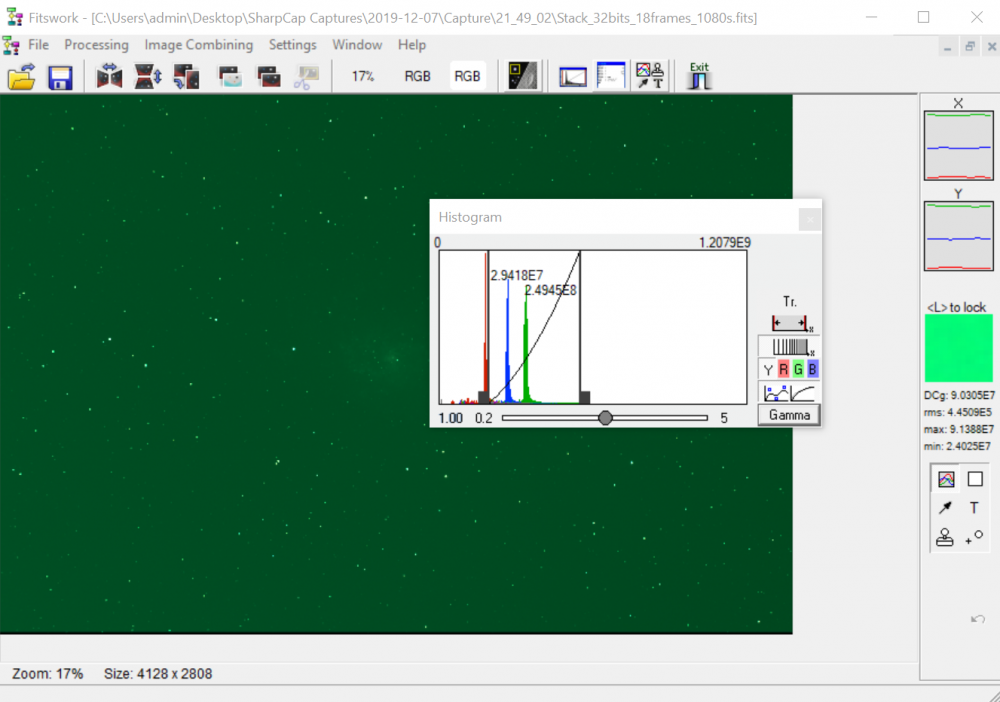Viewport: 1000px width, 702px height.
Task: Toggle the green G channel in Histogram
Action: pos(798,370)
